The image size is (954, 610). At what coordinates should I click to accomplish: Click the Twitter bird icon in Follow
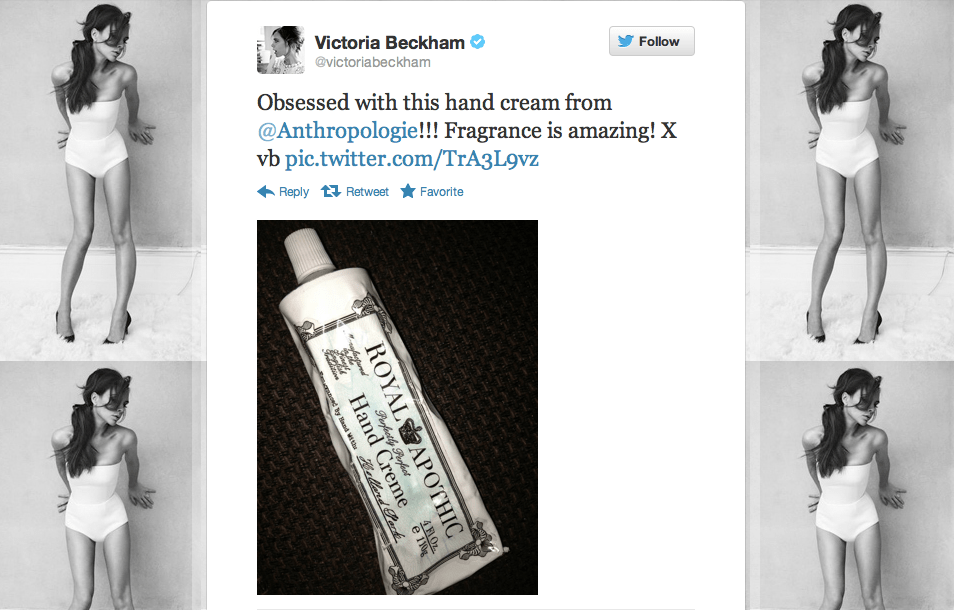(625, 41)
